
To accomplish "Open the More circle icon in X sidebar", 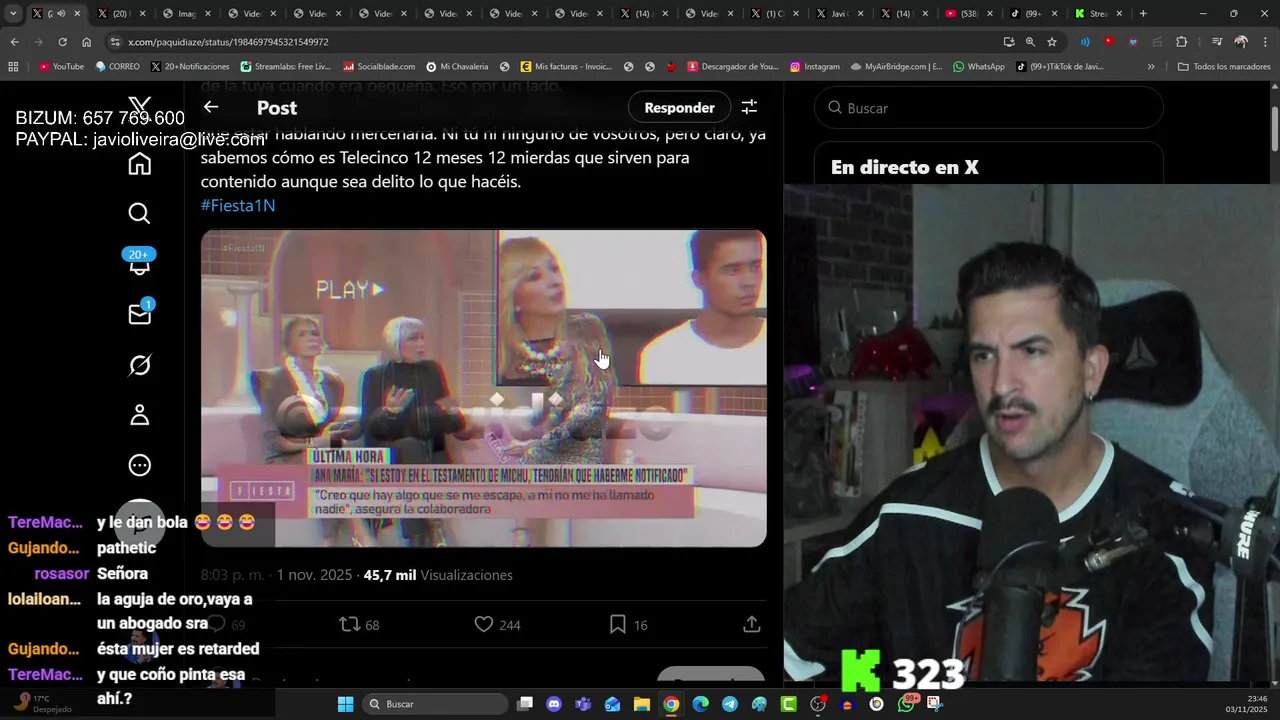I will pyautogui.click(x=140, y=465).
